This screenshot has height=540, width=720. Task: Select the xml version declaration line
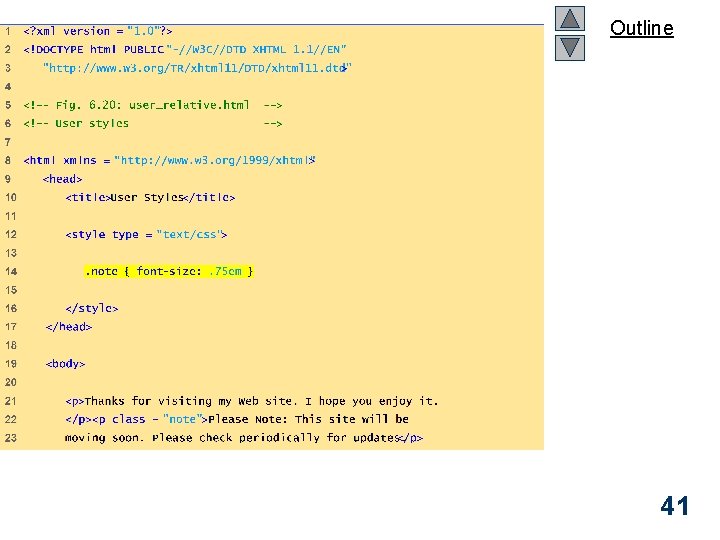click(98, 31)
